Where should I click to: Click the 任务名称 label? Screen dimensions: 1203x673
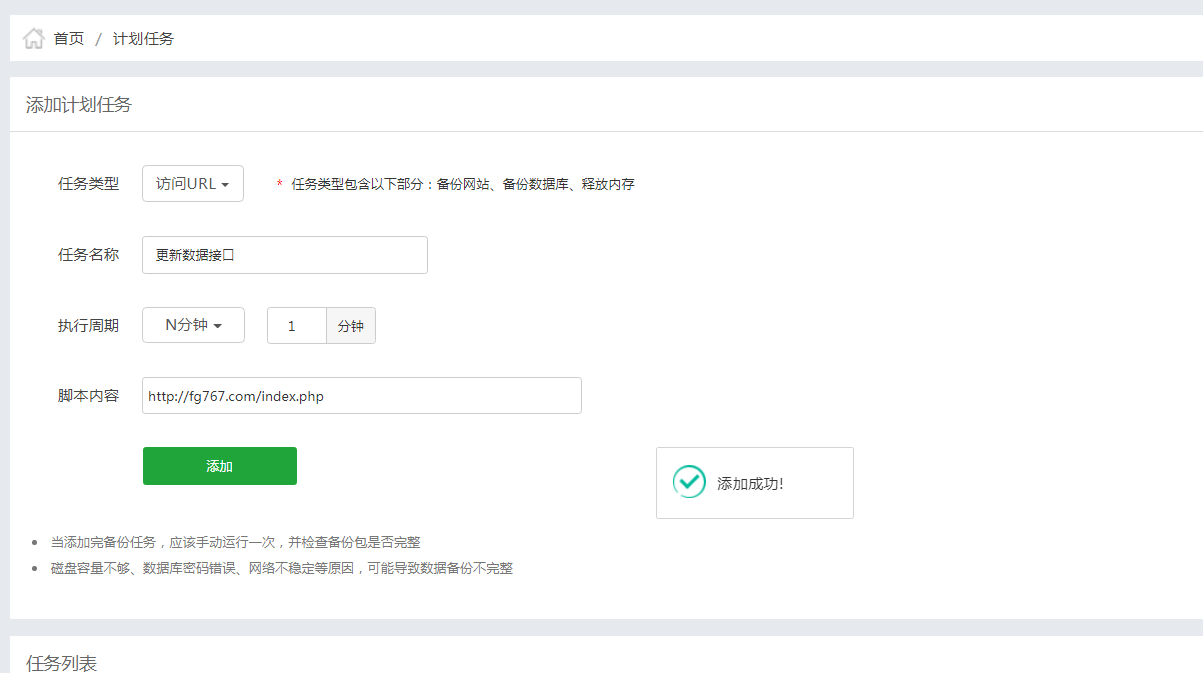click(x=88, y=255)
